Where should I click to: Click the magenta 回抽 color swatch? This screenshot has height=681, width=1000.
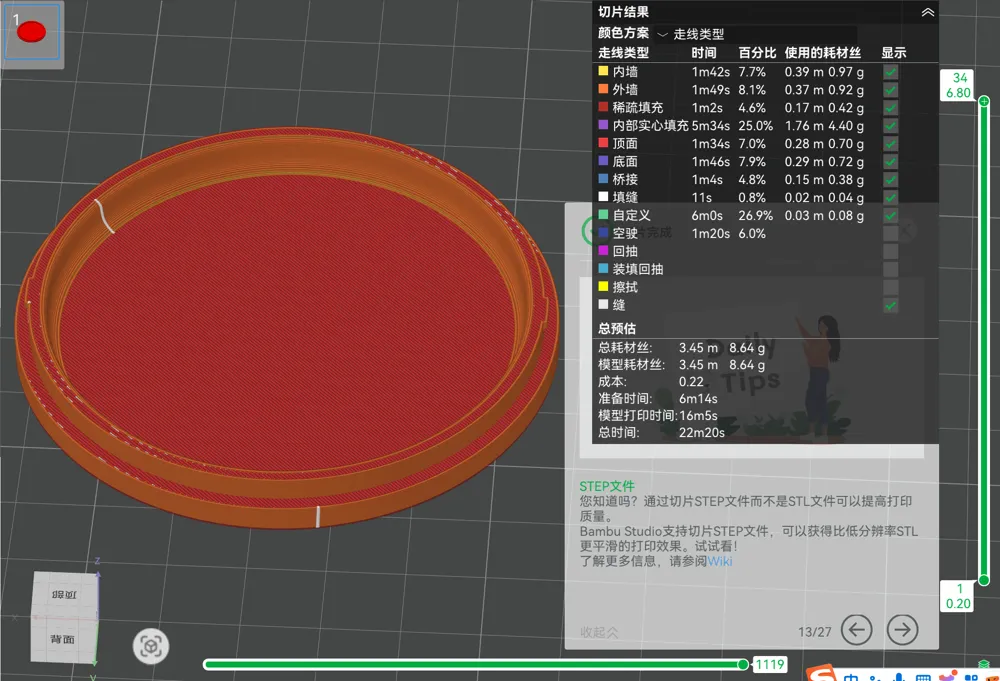click(x=603, y=251)
